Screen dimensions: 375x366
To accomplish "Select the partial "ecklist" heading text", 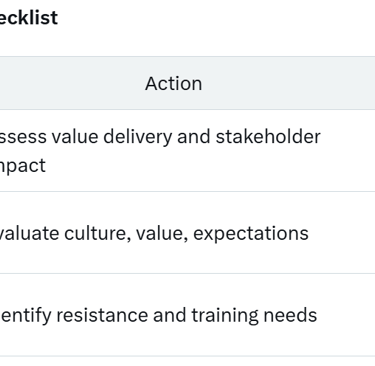I will pos(29,17).
